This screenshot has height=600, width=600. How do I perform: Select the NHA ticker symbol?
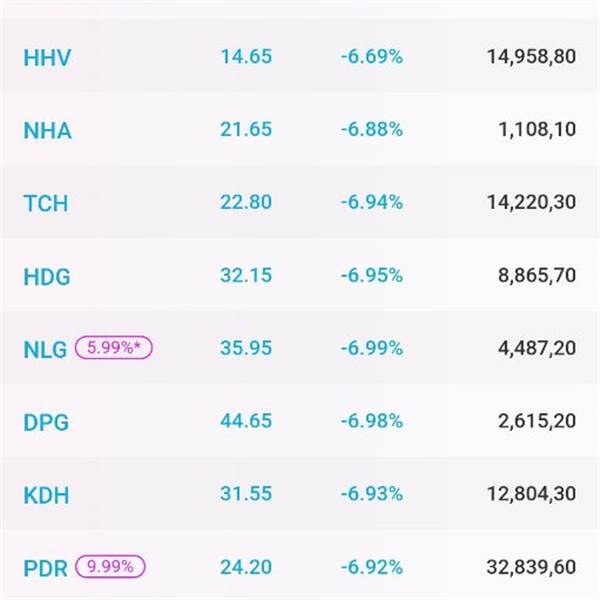[x=47, y=130]
